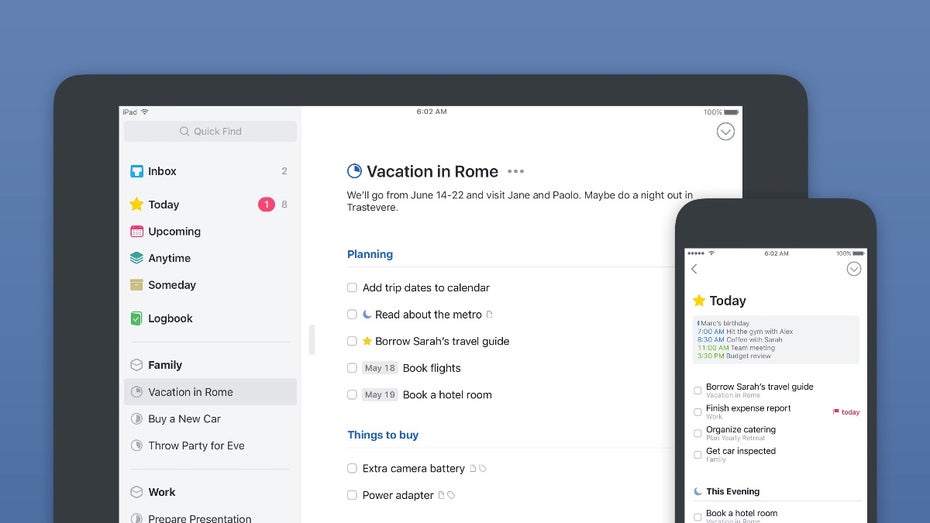
Task: Open the Throw Party for Eve project
Action: click(x=211, y=445)
